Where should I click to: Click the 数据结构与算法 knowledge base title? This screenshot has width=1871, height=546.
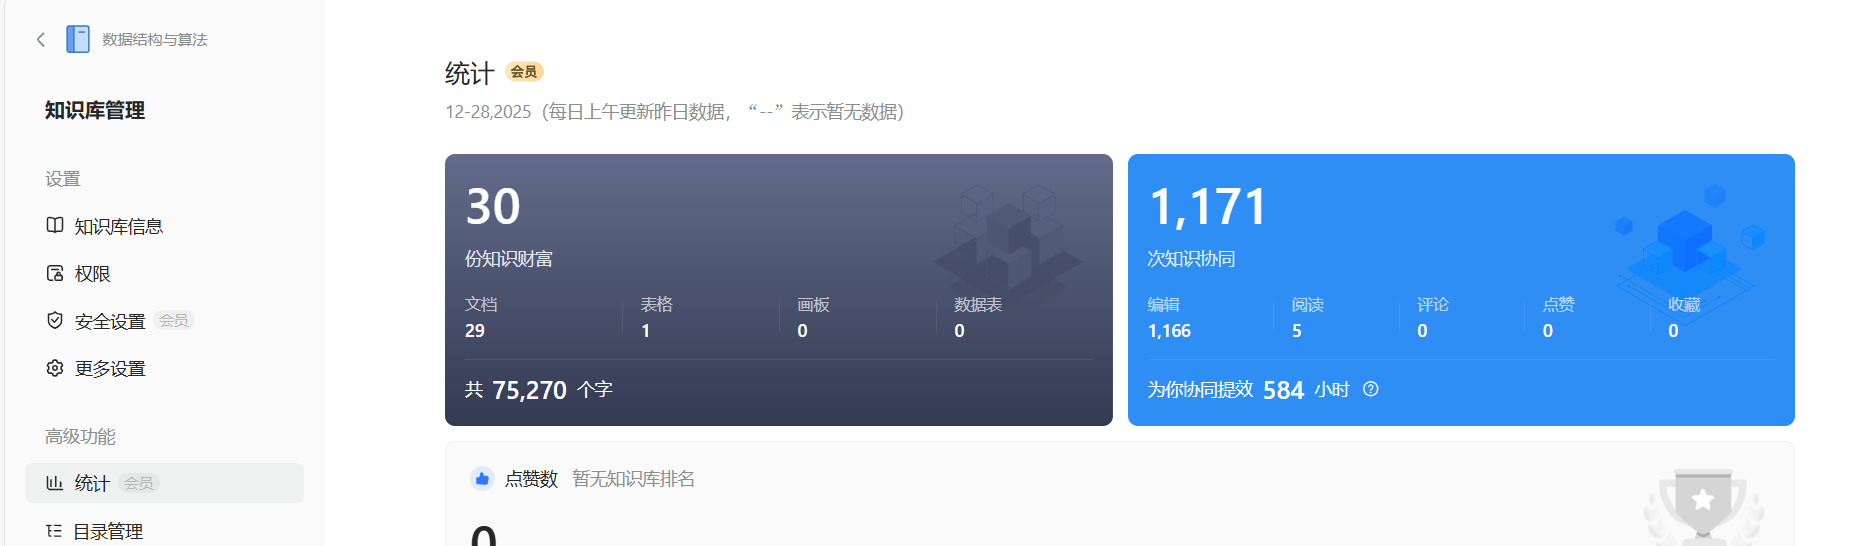tap(155, 40)
